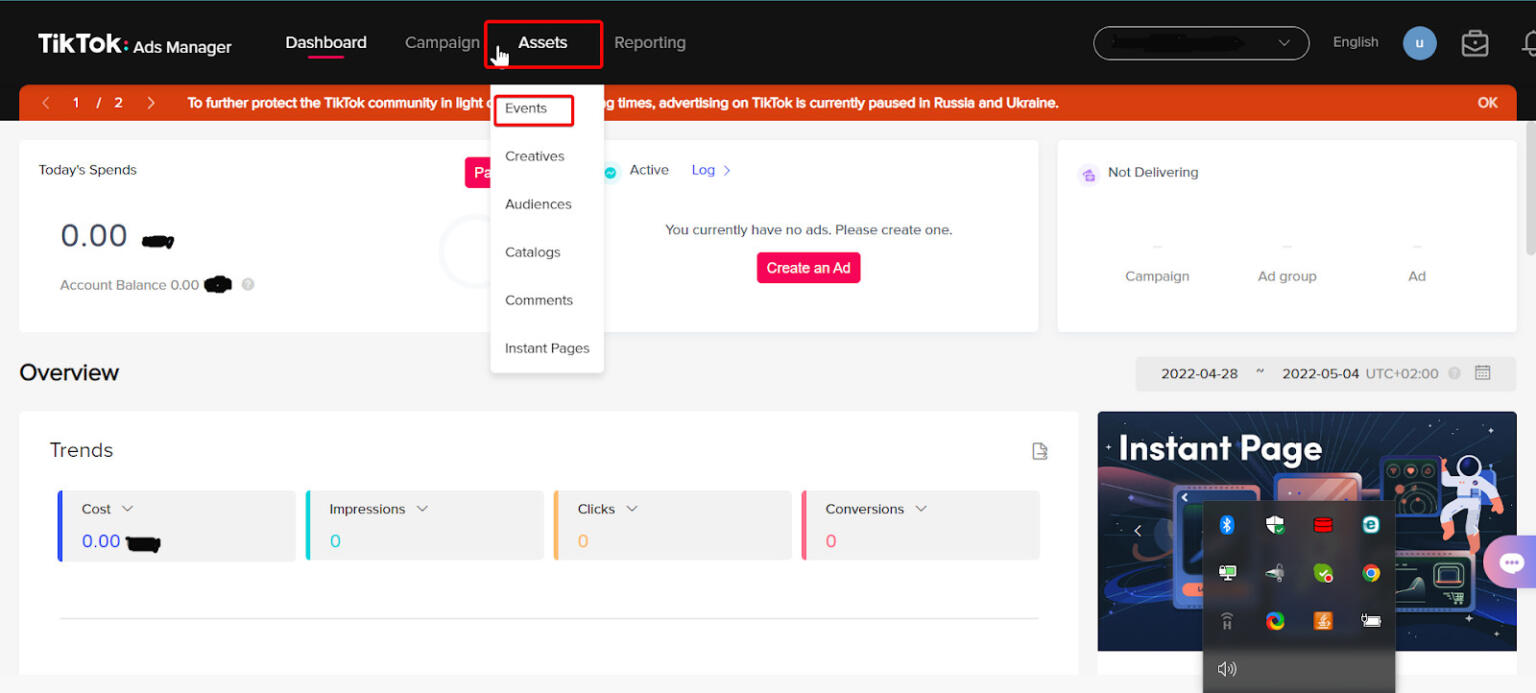Screen dimensions: 1536x693
Task: Show previous slide in Instant Page carousel
Action: (x=1138, y=531)
